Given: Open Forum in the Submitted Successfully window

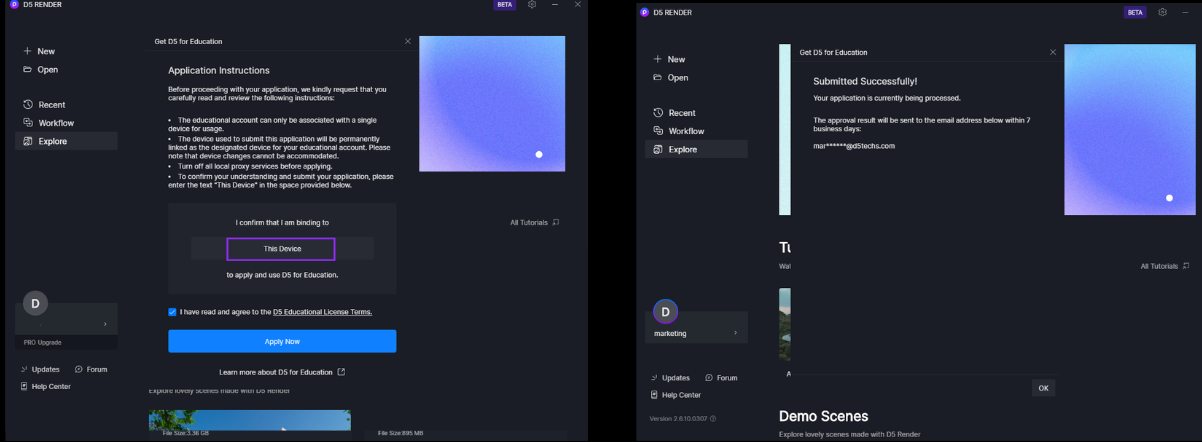Looking at the screenshot, I should [x=721, y=378].
